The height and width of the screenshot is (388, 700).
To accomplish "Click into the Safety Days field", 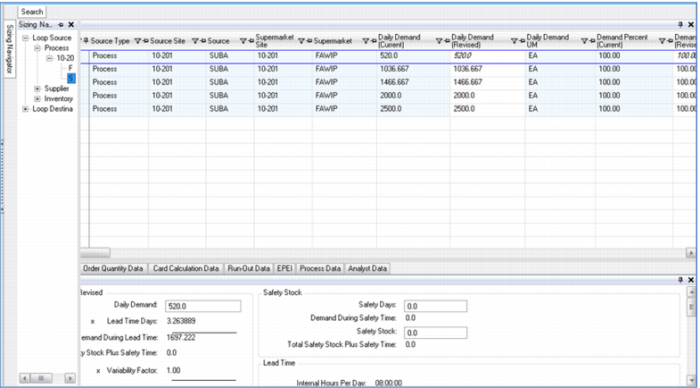I will point(436,306).
